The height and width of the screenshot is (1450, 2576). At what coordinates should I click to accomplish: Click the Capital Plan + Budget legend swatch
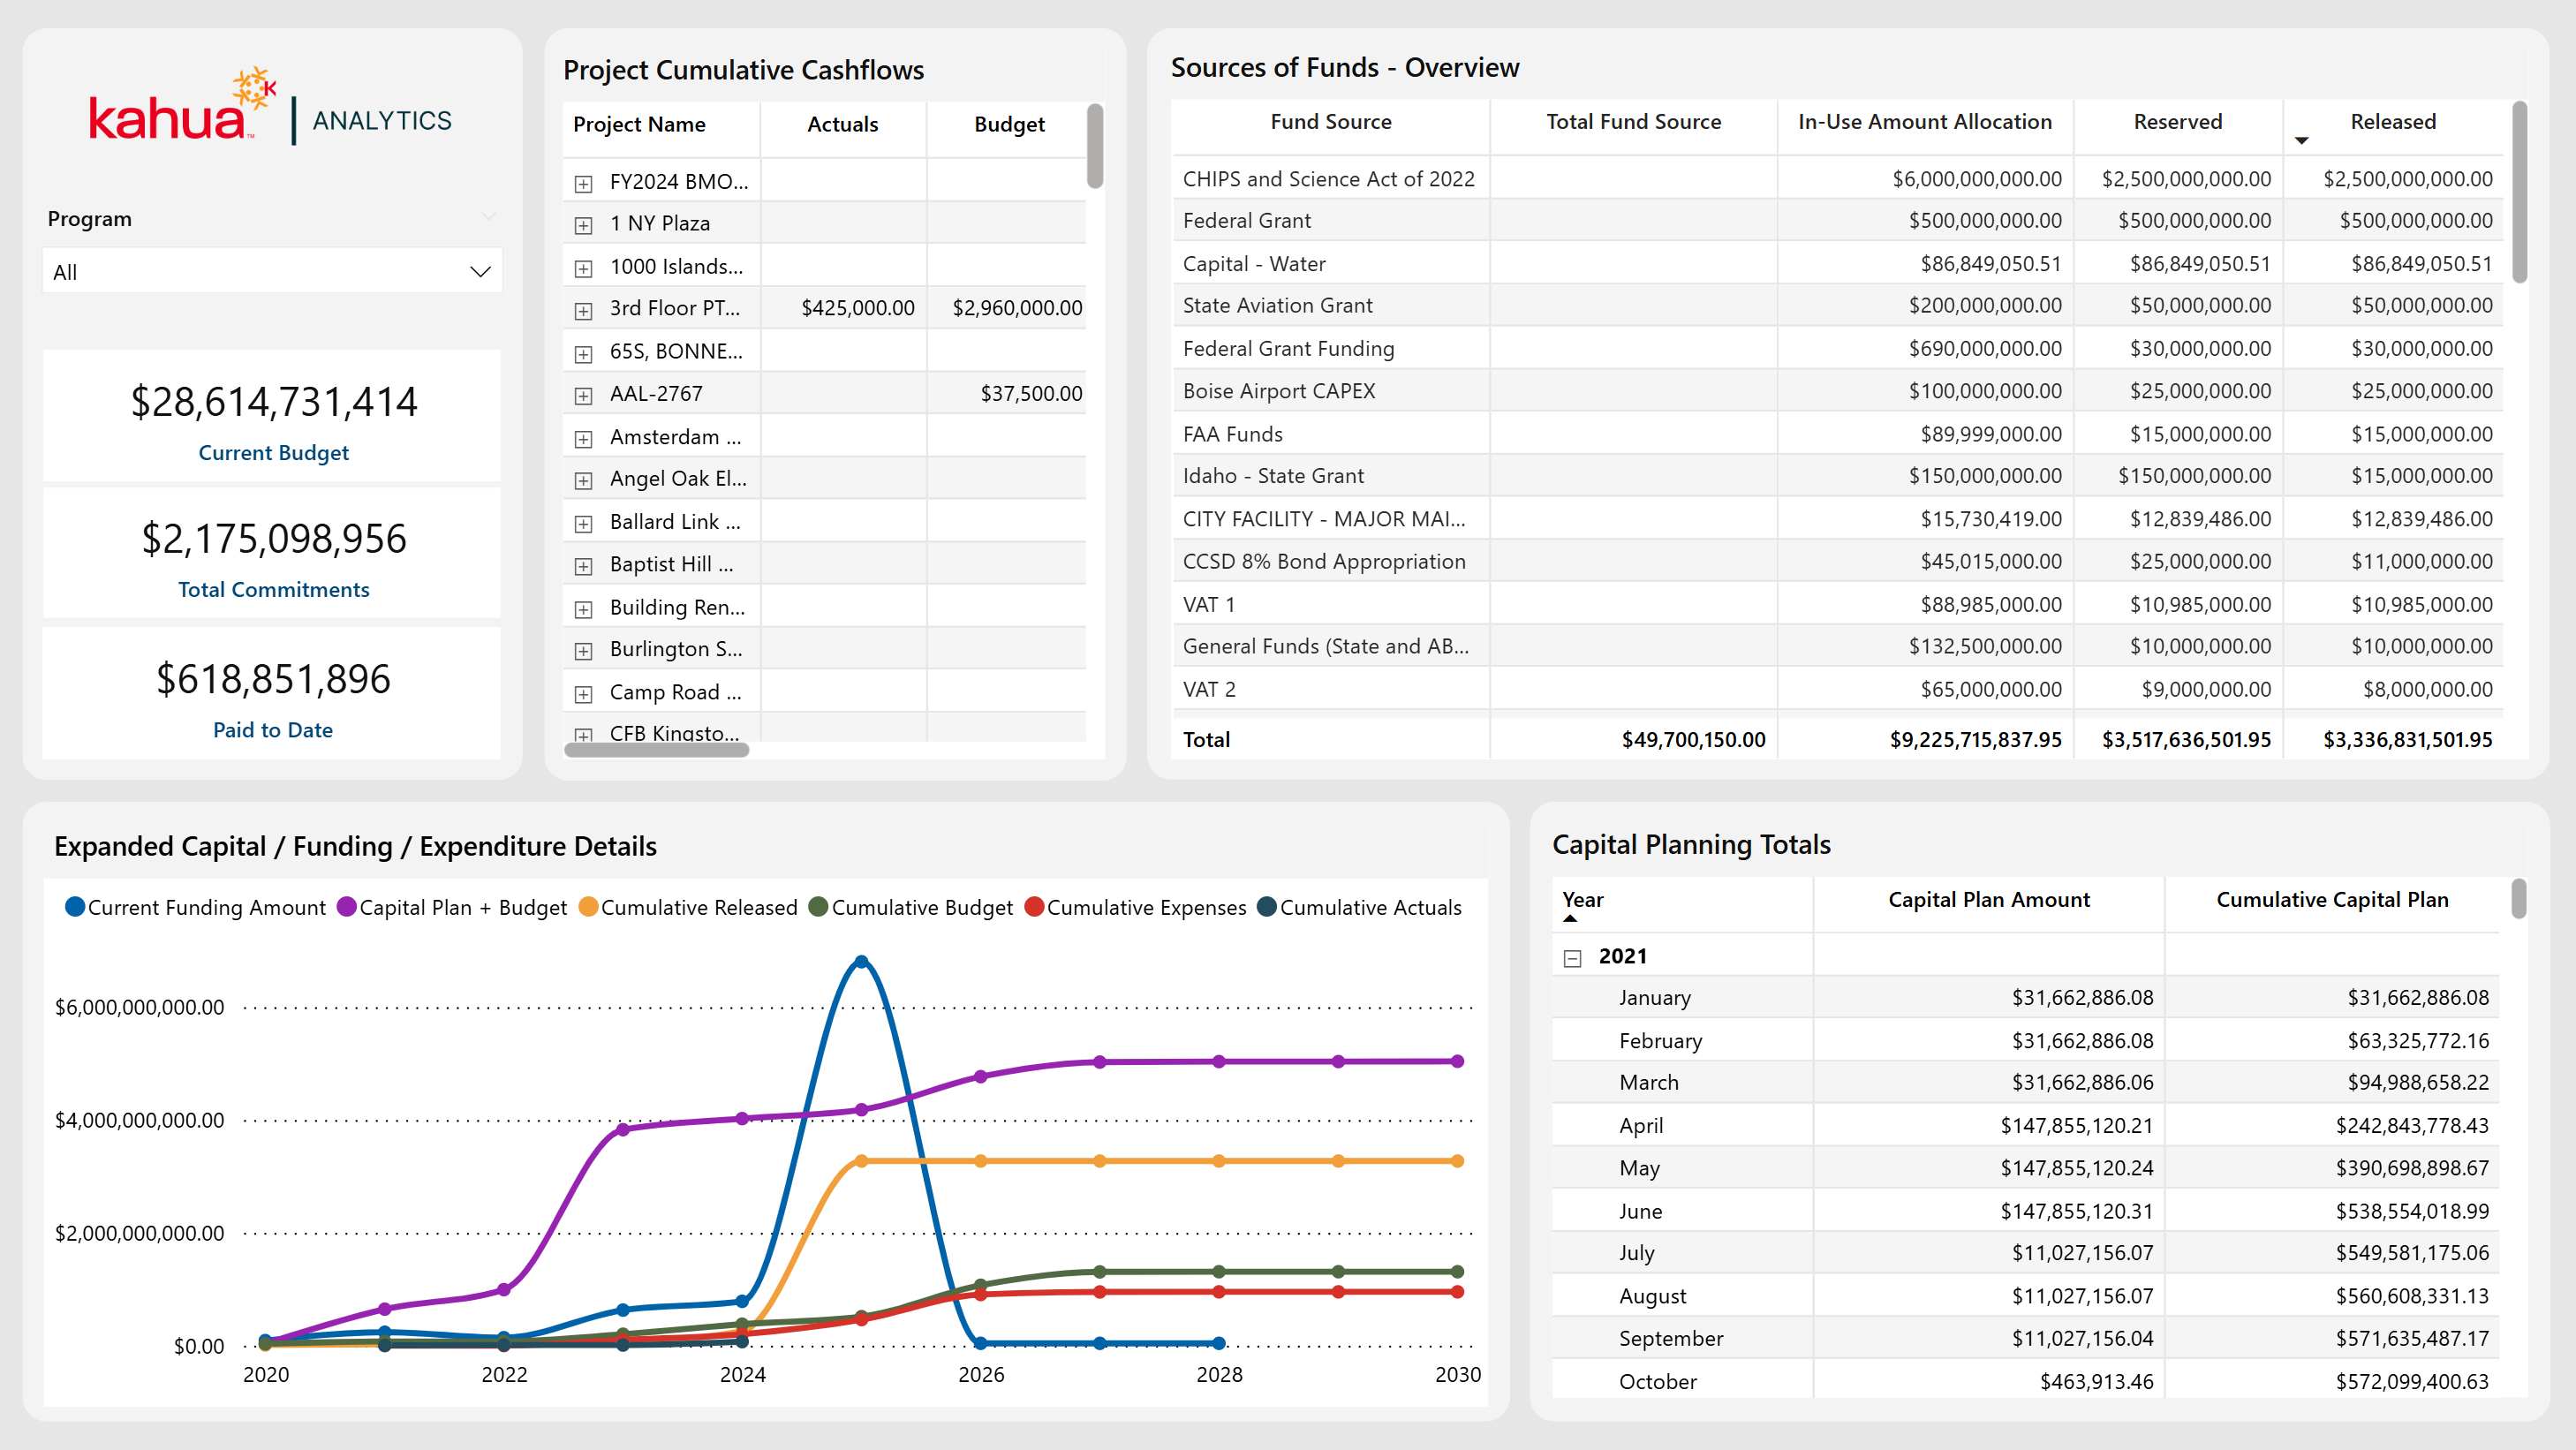(347, 908)
